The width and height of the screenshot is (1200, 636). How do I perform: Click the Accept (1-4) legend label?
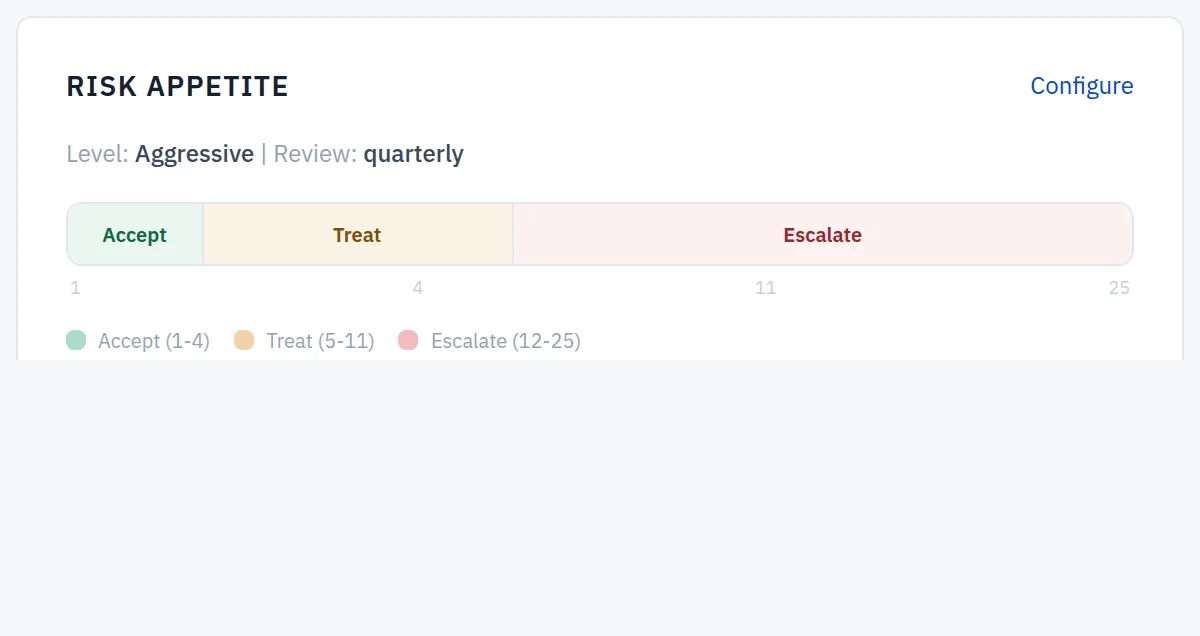point(154,341)
